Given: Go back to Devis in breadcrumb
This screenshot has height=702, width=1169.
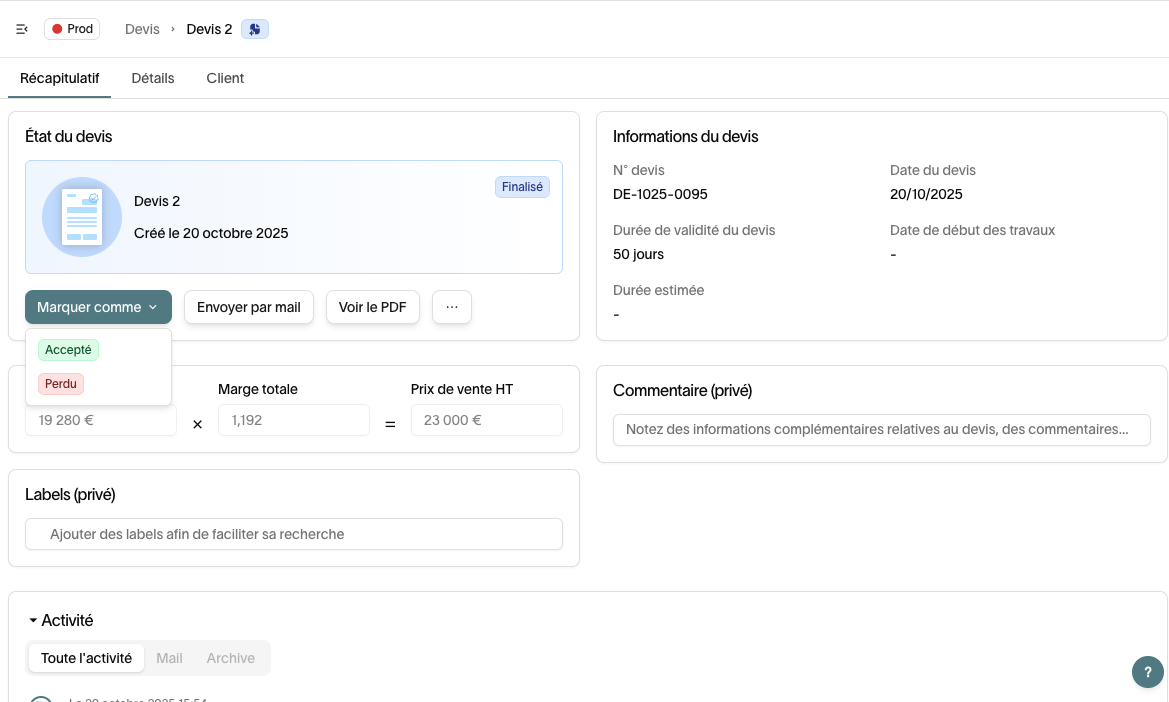Looking at the screenshot, I should pyautogui.click(x=142, y=29).
